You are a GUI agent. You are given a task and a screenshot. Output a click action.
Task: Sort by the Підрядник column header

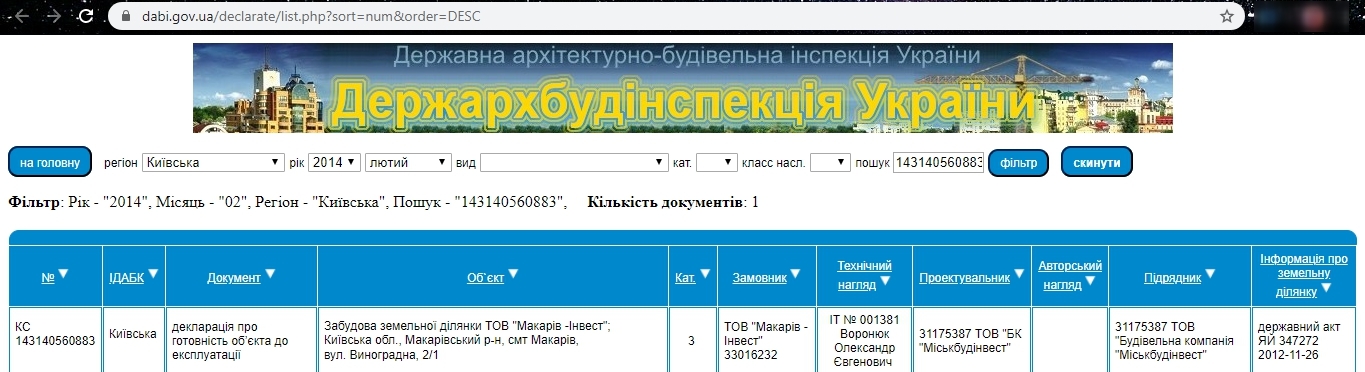pos(1172,277)
